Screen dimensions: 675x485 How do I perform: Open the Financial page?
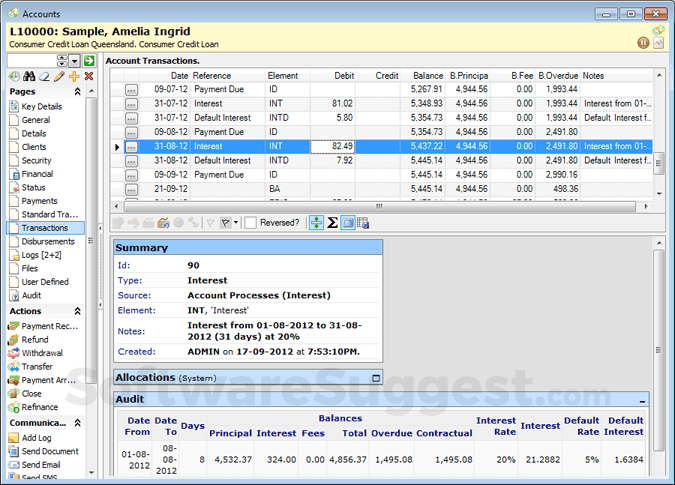click(37, 174)
